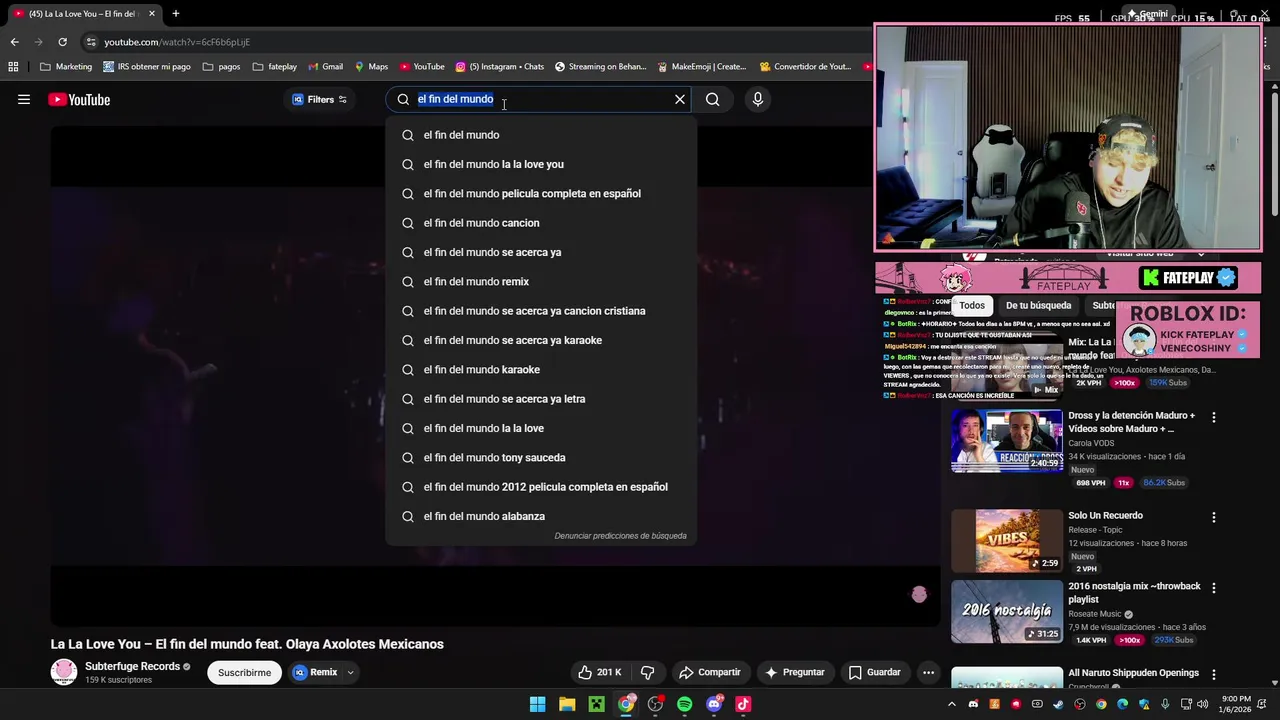Viewport: 1280px width, 720px height.
Task: Choose 'el fin del mundo se acerca ya letra'
Action: coord(541,399)
